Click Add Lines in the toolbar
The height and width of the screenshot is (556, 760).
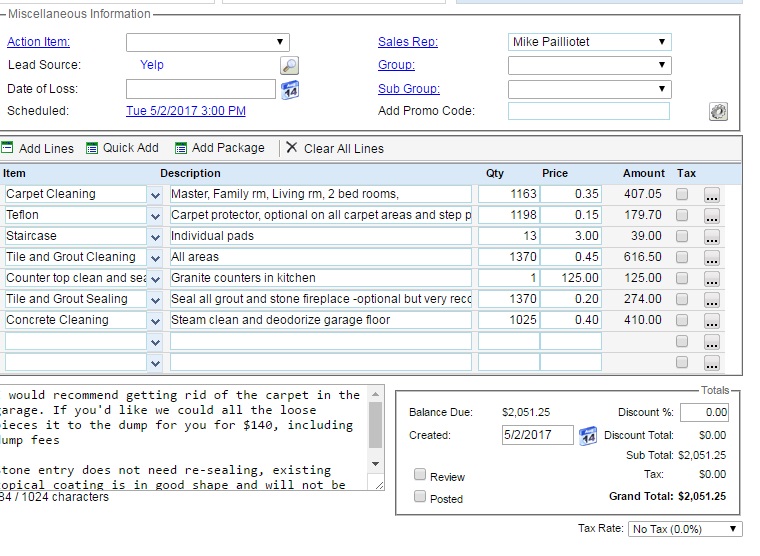tap(37, 148)
